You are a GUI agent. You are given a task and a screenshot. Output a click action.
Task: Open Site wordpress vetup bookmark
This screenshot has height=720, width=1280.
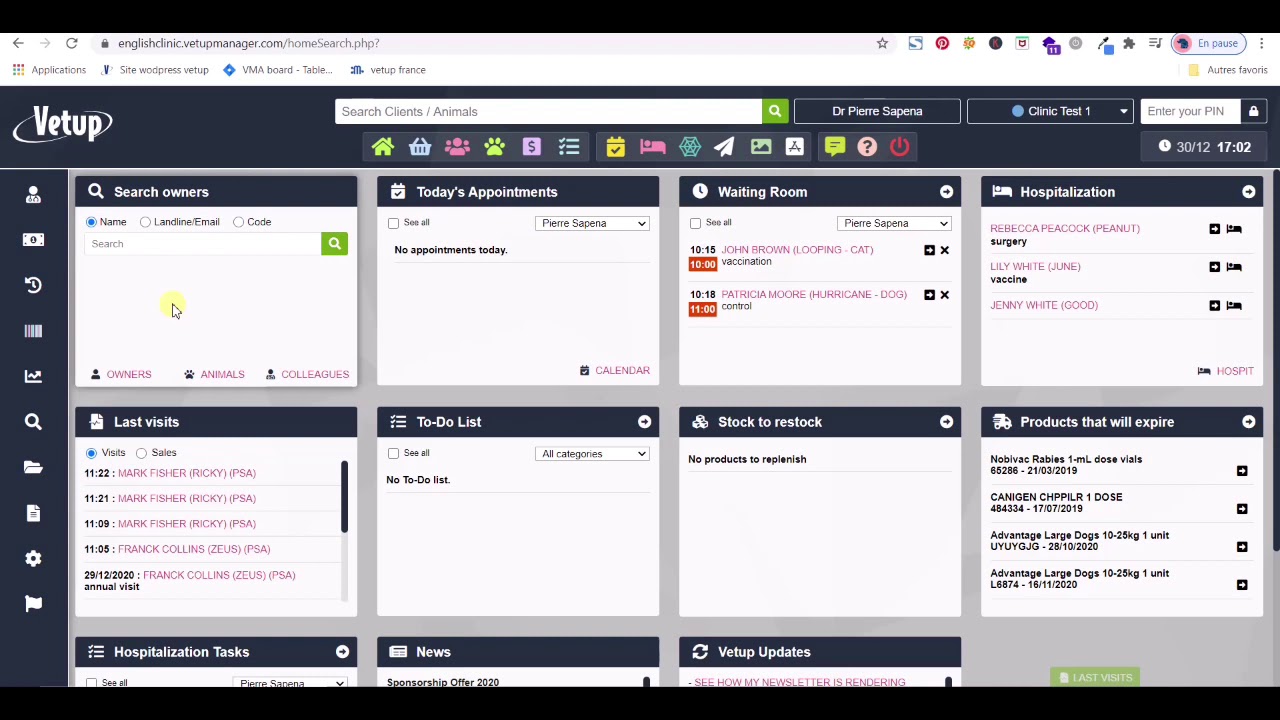click(x=155, y=70)
